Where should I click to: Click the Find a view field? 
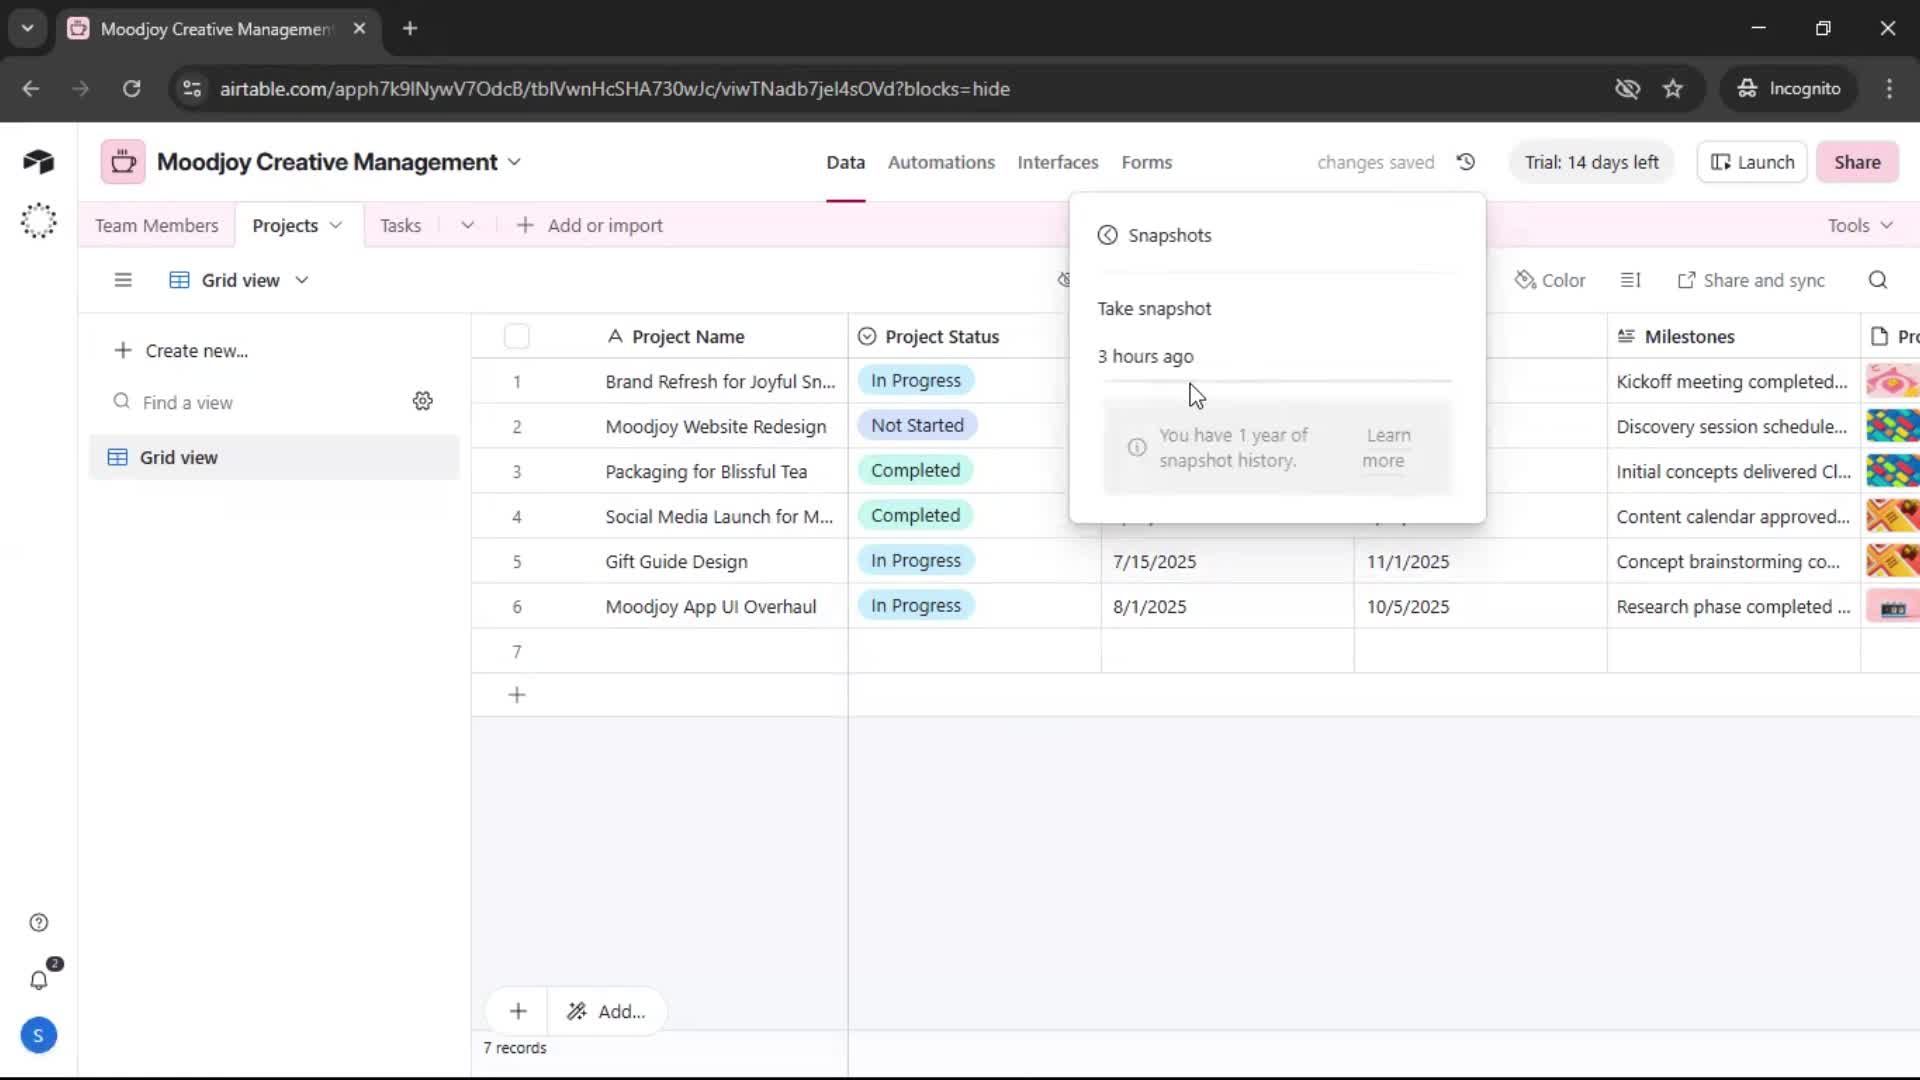tap(255, 402)
